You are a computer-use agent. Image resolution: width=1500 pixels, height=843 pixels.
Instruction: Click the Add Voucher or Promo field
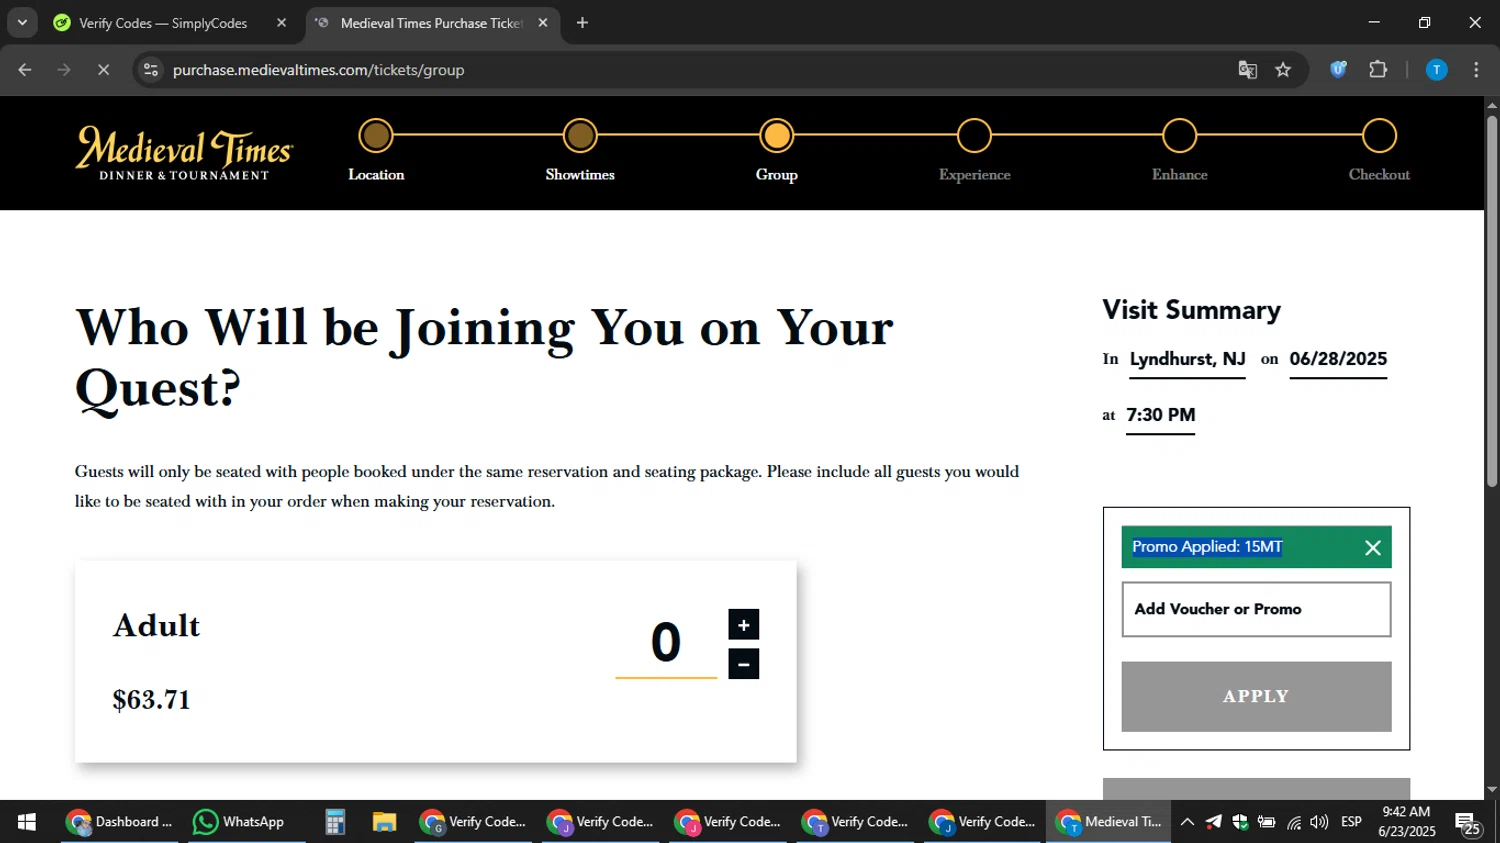pyautogui.click(x=1256, y=609)
